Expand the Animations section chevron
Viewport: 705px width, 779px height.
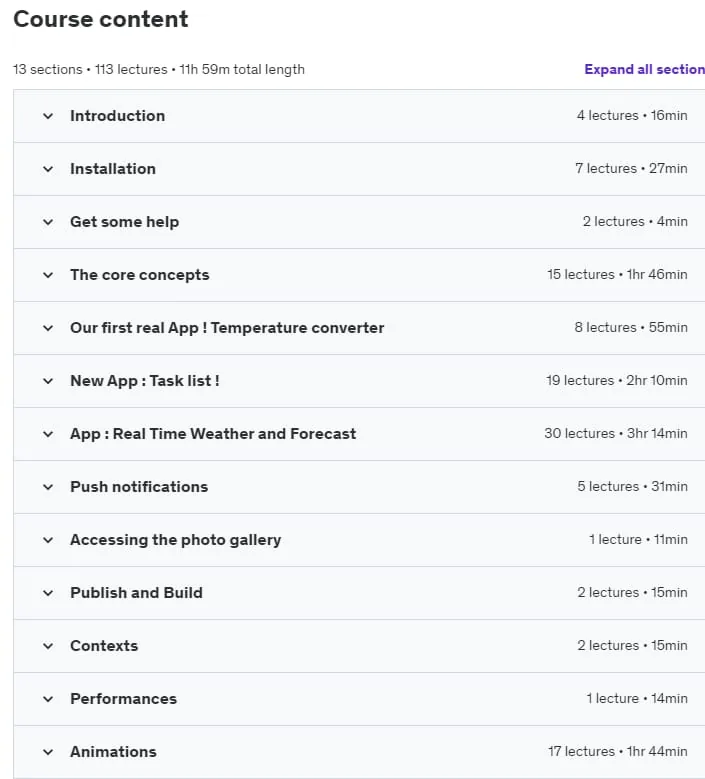coord(48,752)
